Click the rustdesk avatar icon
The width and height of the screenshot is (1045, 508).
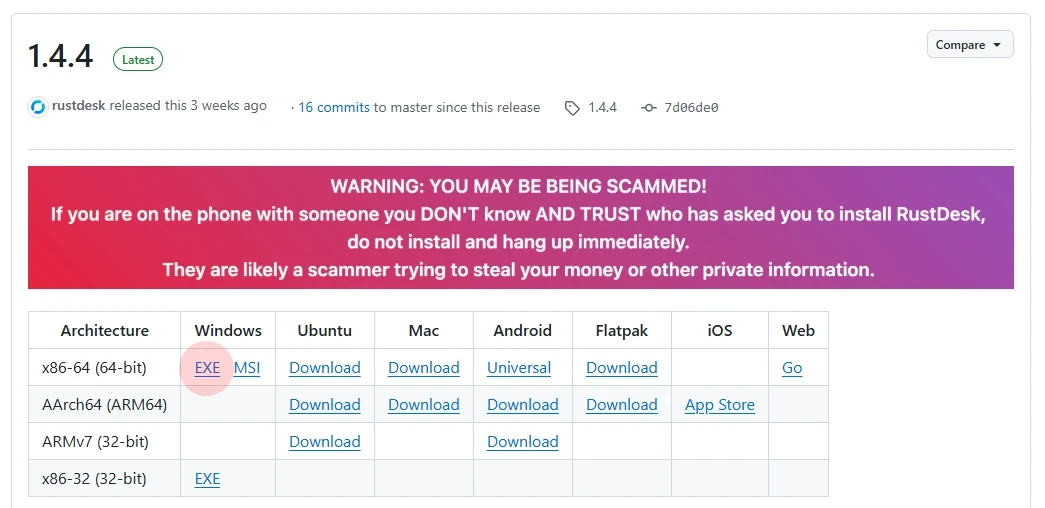click(38, 107)
